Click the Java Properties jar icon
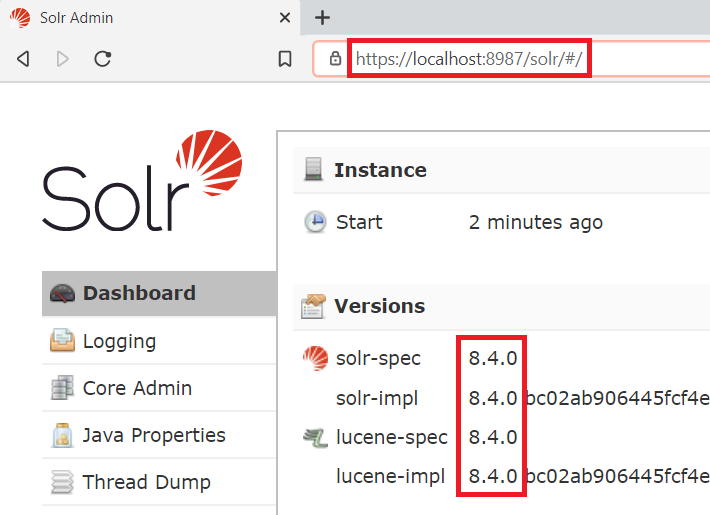The width and height of the screenshot is (710, 515). [x=62, y=435]
